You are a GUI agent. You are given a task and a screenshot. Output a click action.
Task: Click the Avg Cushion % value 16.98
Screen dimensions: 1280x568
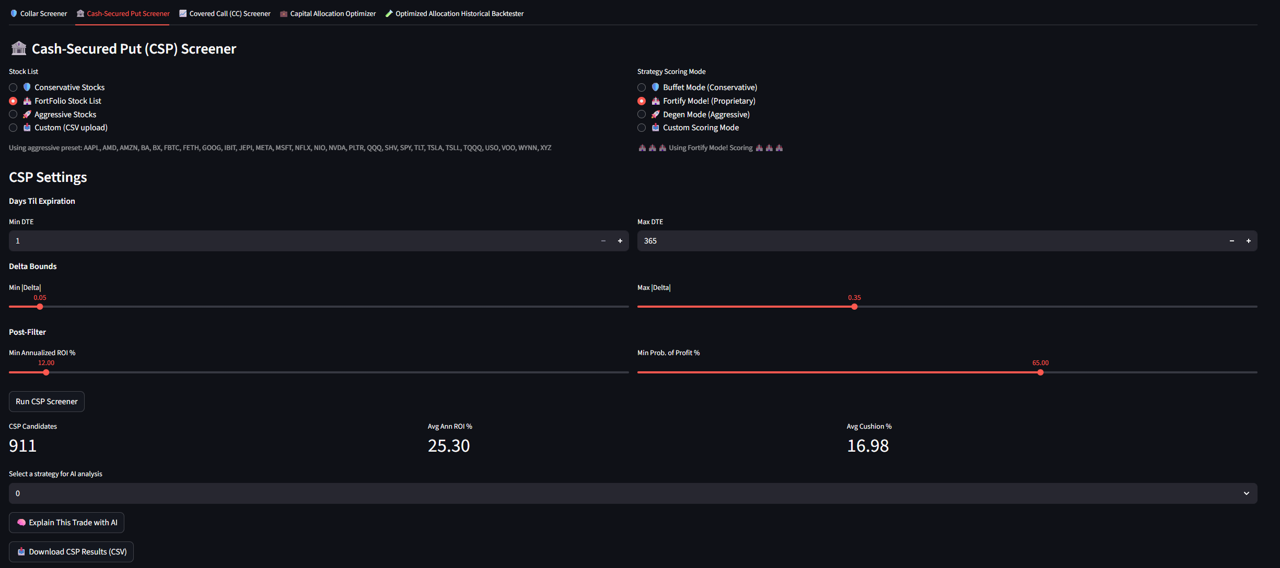(x=868, y=446)
